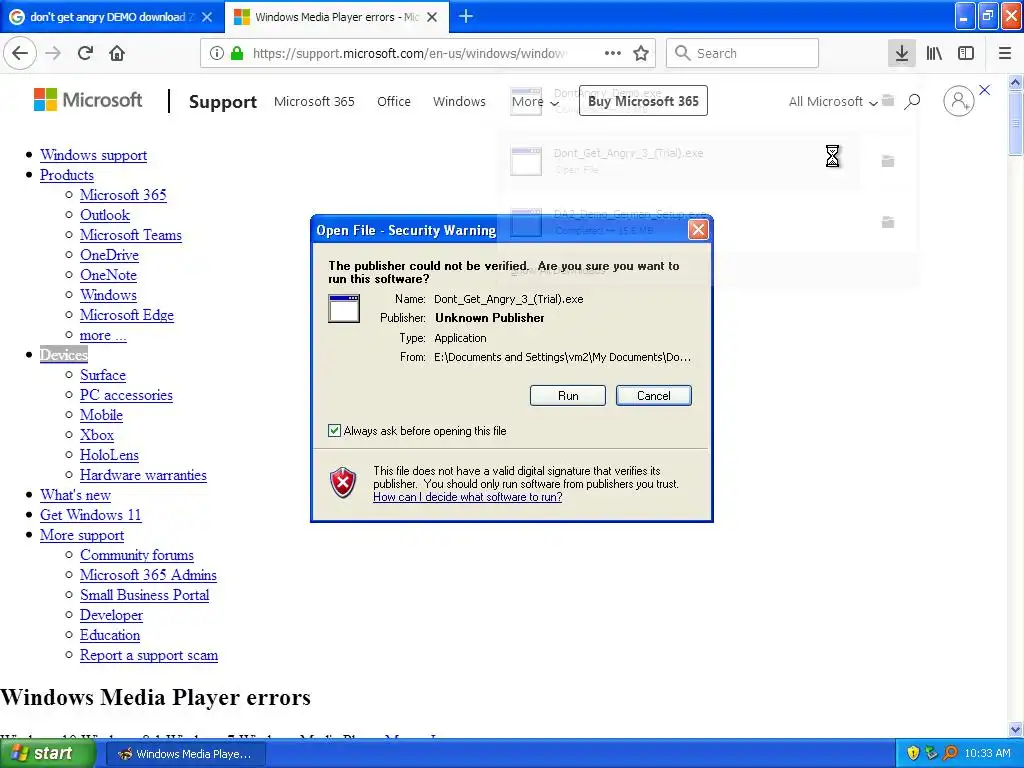Click the account sign-in avatar icon
The image size is (1024, 768).
959,101
